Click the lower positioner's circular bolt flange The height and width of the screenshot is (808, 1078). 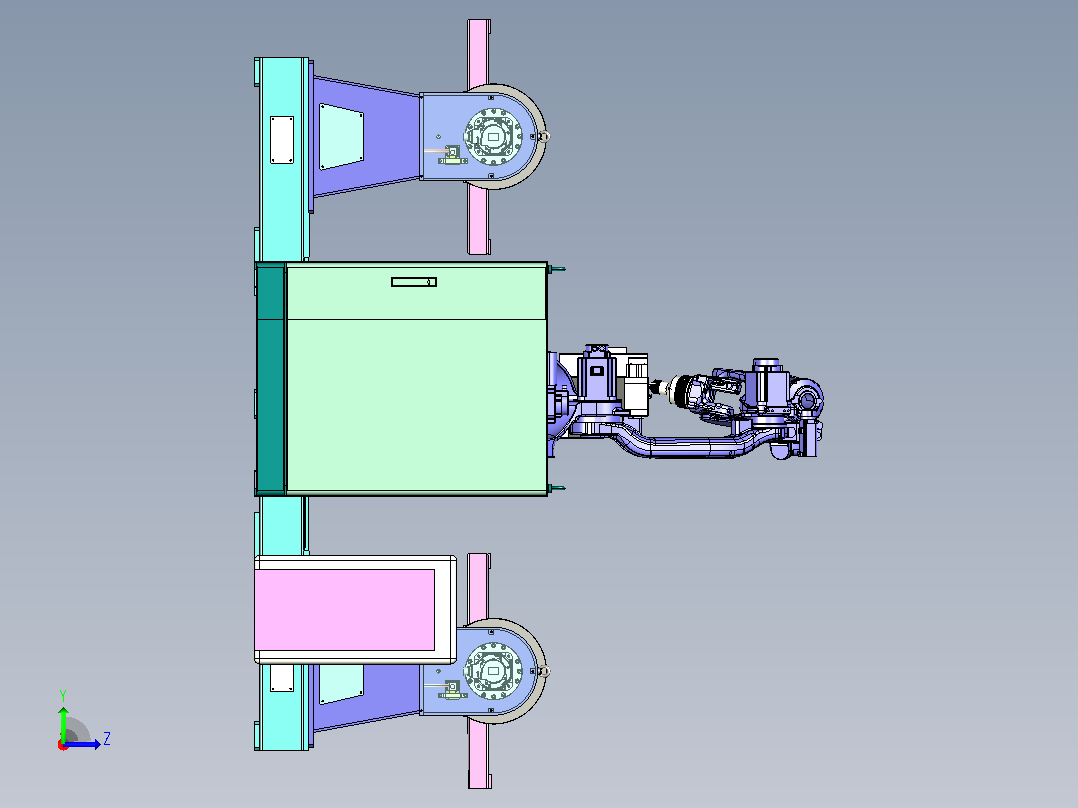click(x=493, y=670)
